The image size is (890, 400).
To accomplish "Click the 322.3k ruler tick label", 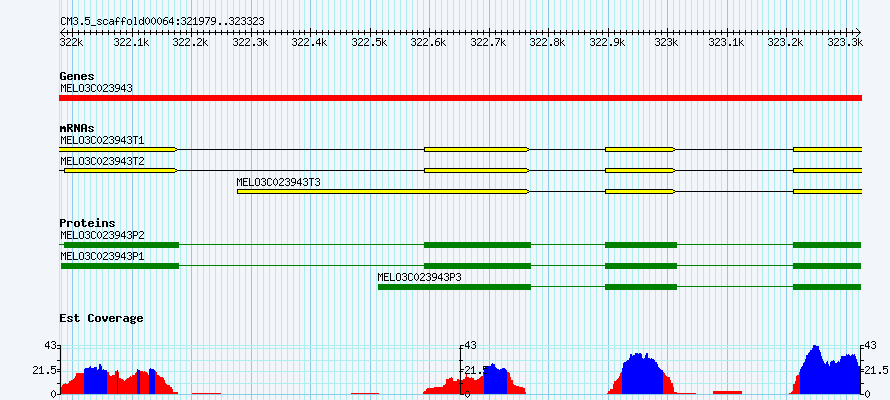I will point(250,42).
